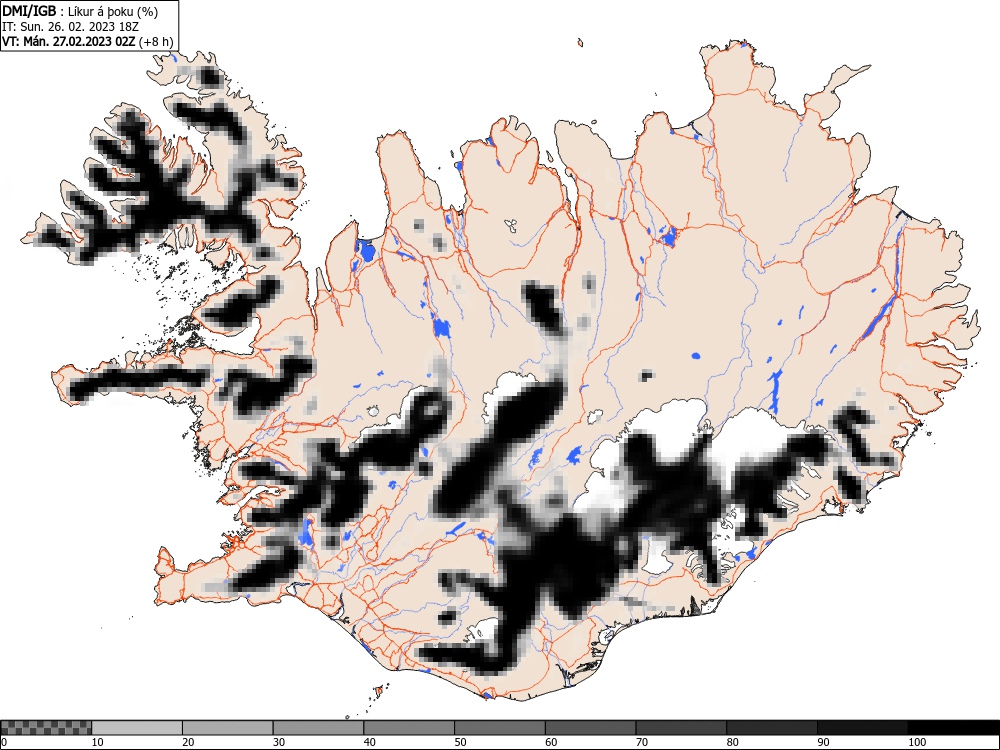Select the 40–50 legend swatch
This screenshot has height=750, width=1000.
pos(409,728)
